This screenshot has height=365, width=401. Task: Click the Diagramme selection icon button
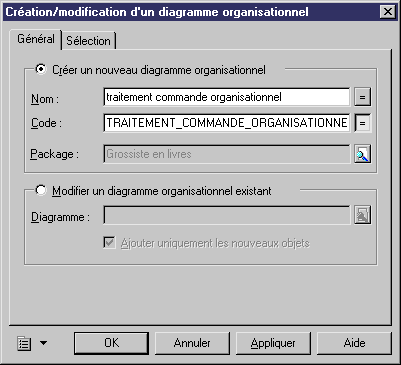click(x=362, y=215)
